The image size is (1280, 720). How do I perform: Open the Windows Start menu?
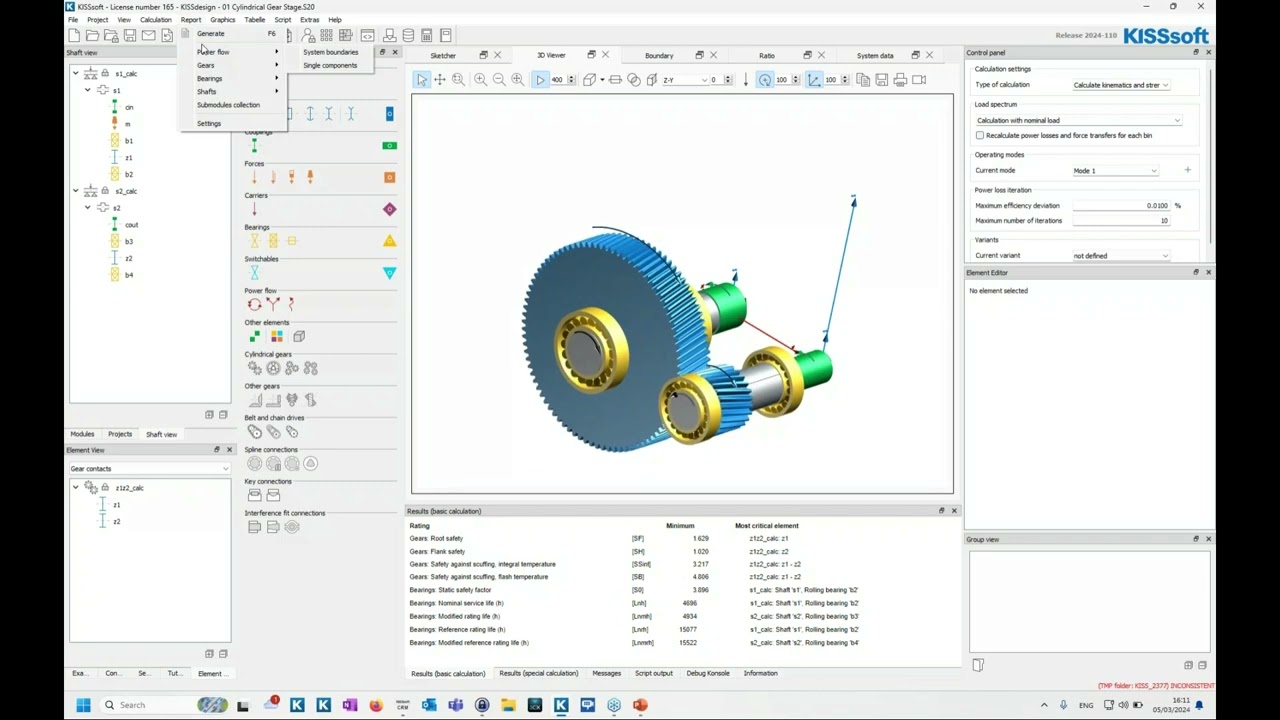pyautogui.click(x=83, y=705)
